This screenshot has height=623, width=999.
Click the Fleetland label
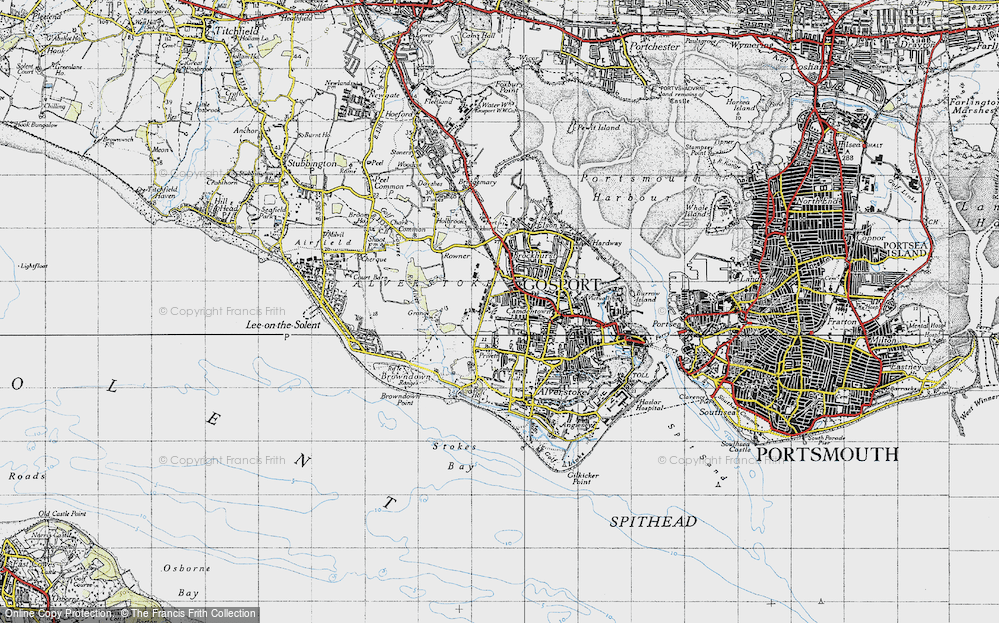(439, 101)
